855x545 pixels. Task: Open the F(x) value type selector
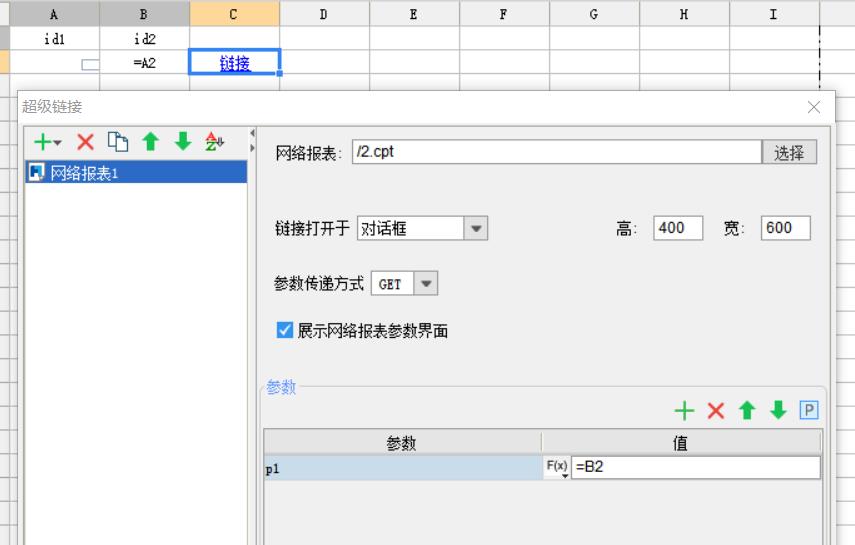pyautogui.click(x=557, y=468)
